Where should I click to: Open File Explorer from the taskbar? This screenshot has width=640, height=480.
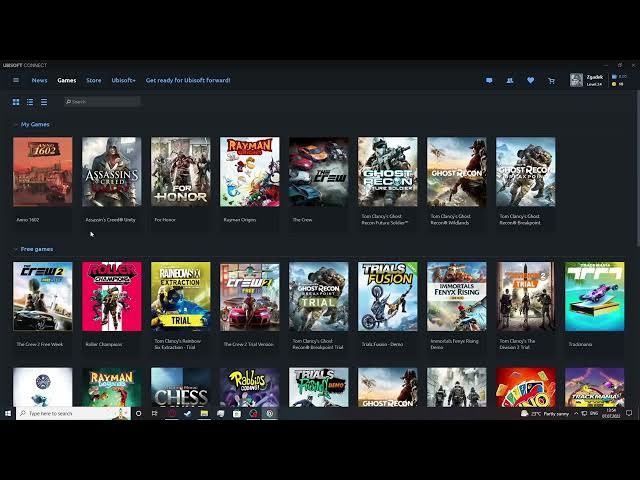click(x=204, y=413)
